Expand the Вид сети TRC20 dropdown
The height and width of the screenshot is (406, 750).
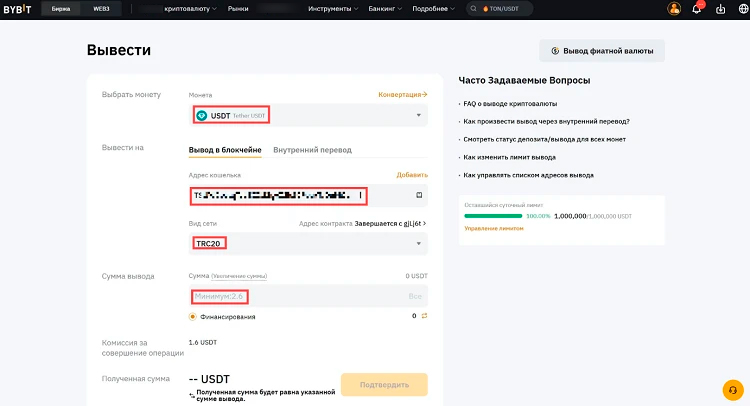(x=308, y=243)
